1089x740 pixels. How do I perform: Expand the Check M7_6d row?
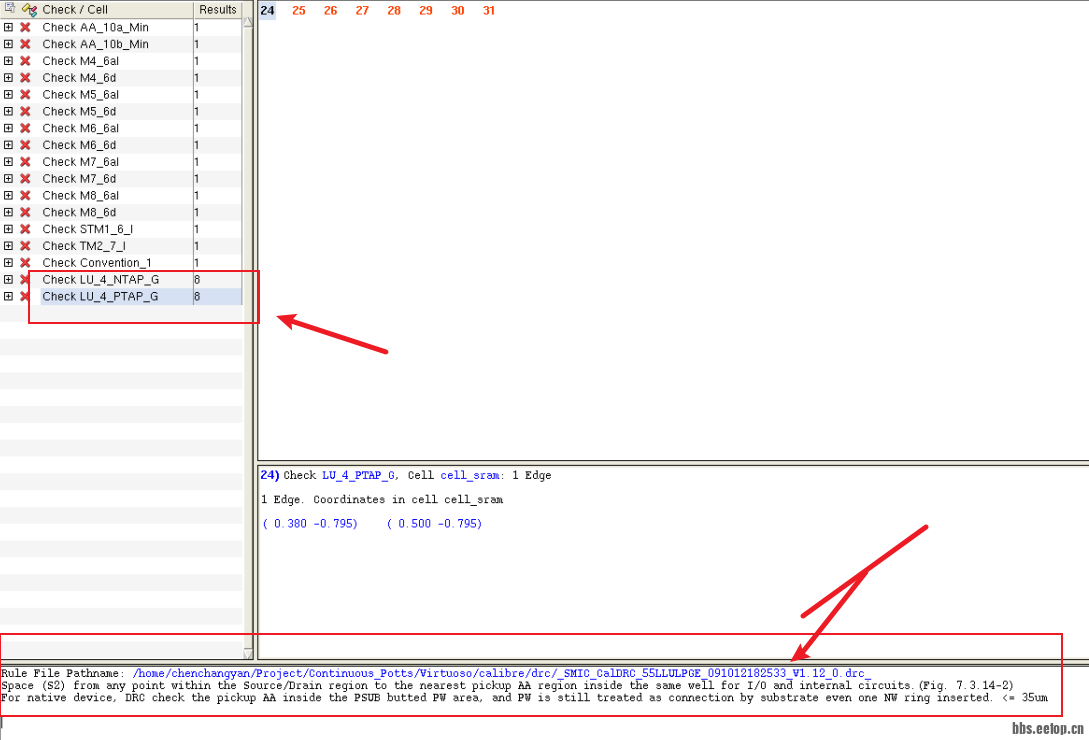point(8,179)
